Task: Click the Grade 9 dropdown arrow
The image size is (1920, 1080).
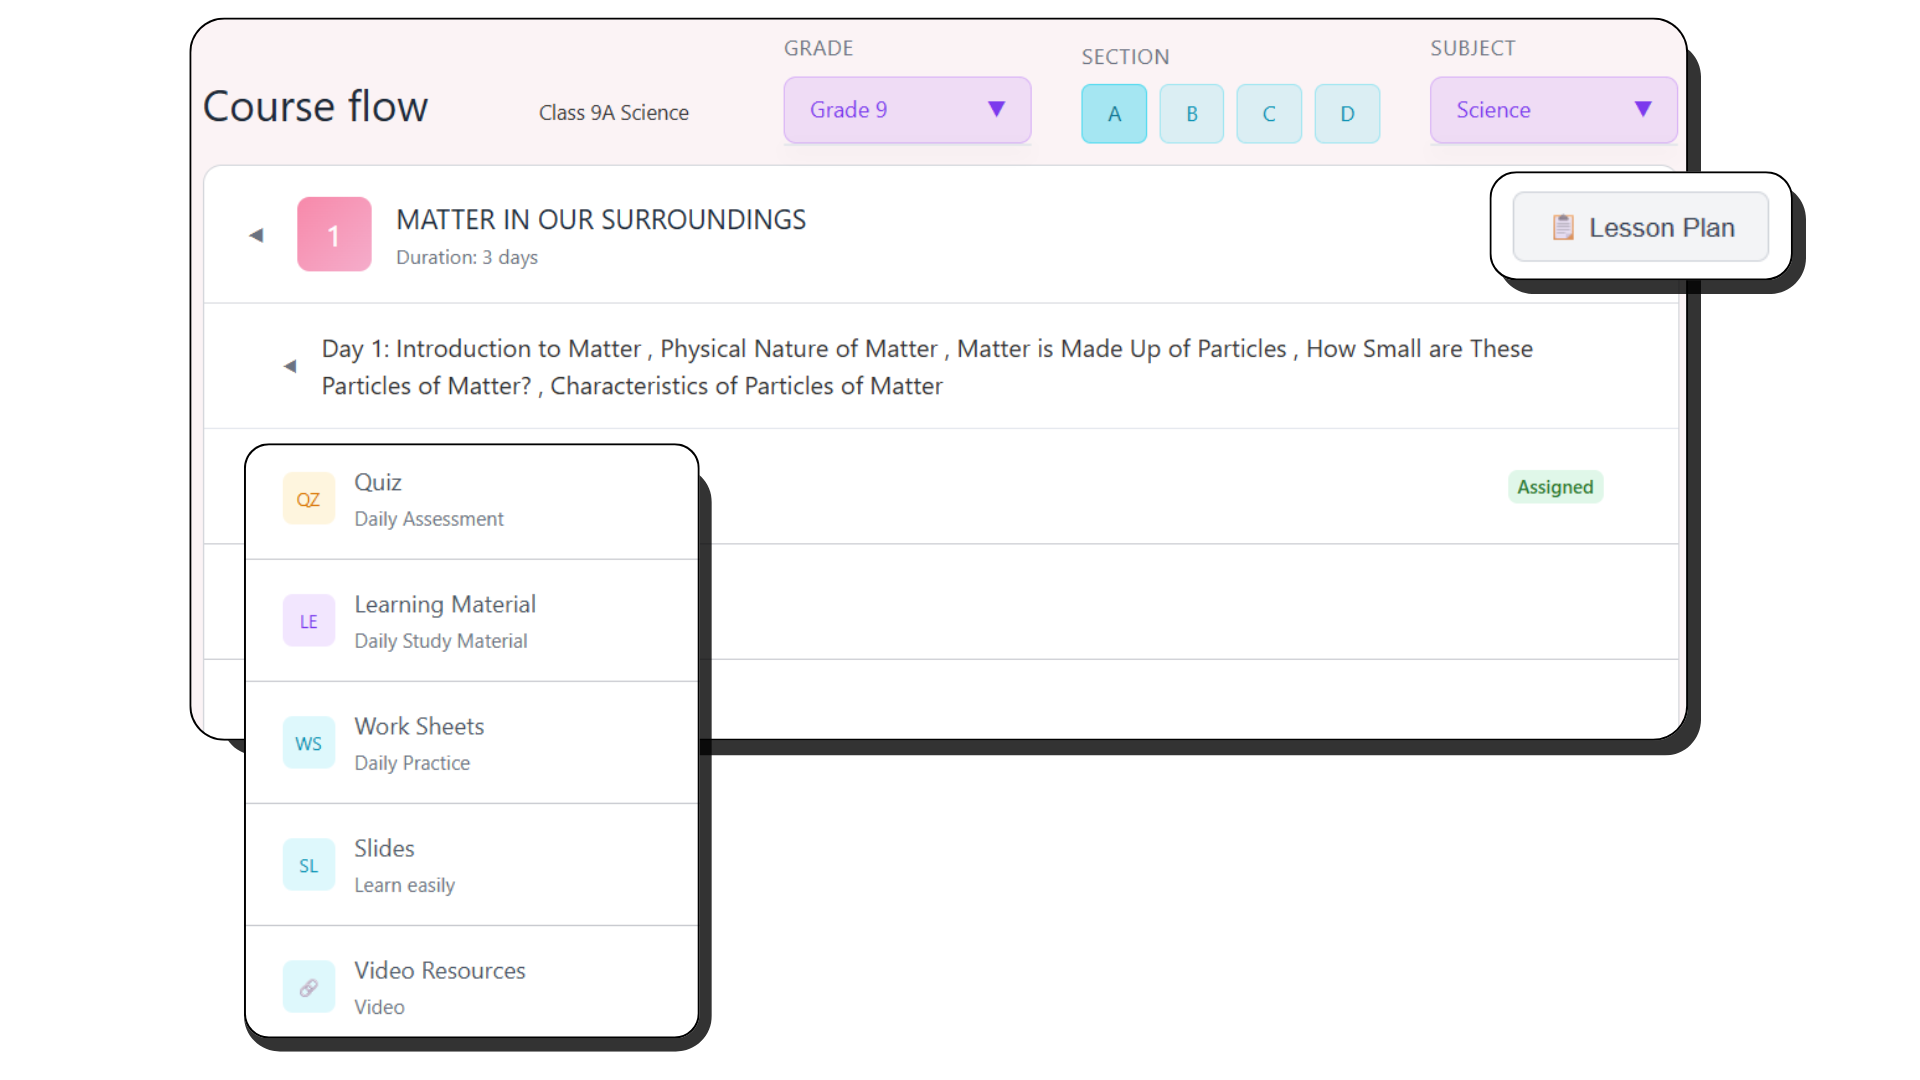Action: tap(997, 110)
